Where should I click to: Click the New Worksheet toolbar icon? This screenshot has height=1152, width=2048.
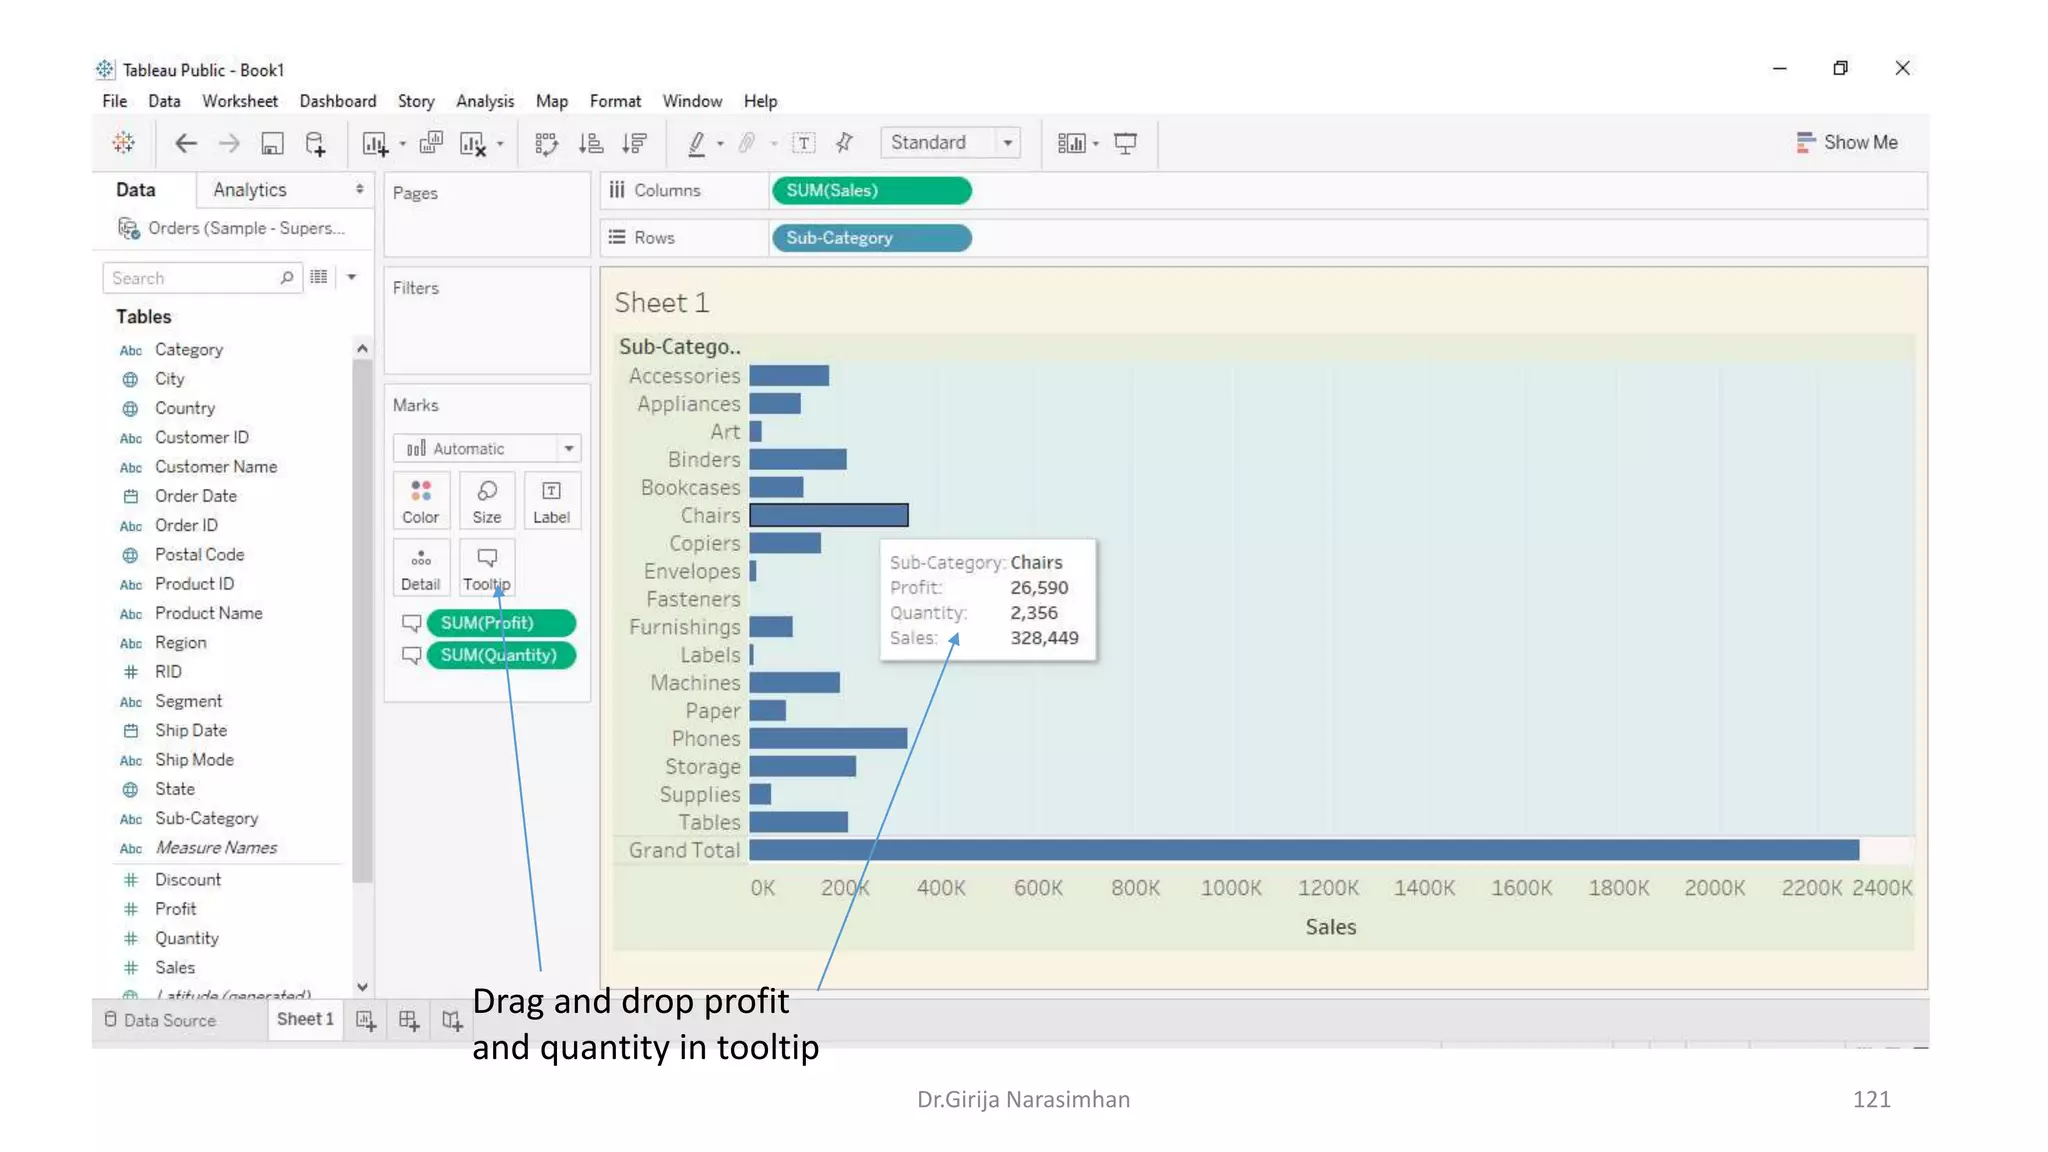[x=375, y=143]
